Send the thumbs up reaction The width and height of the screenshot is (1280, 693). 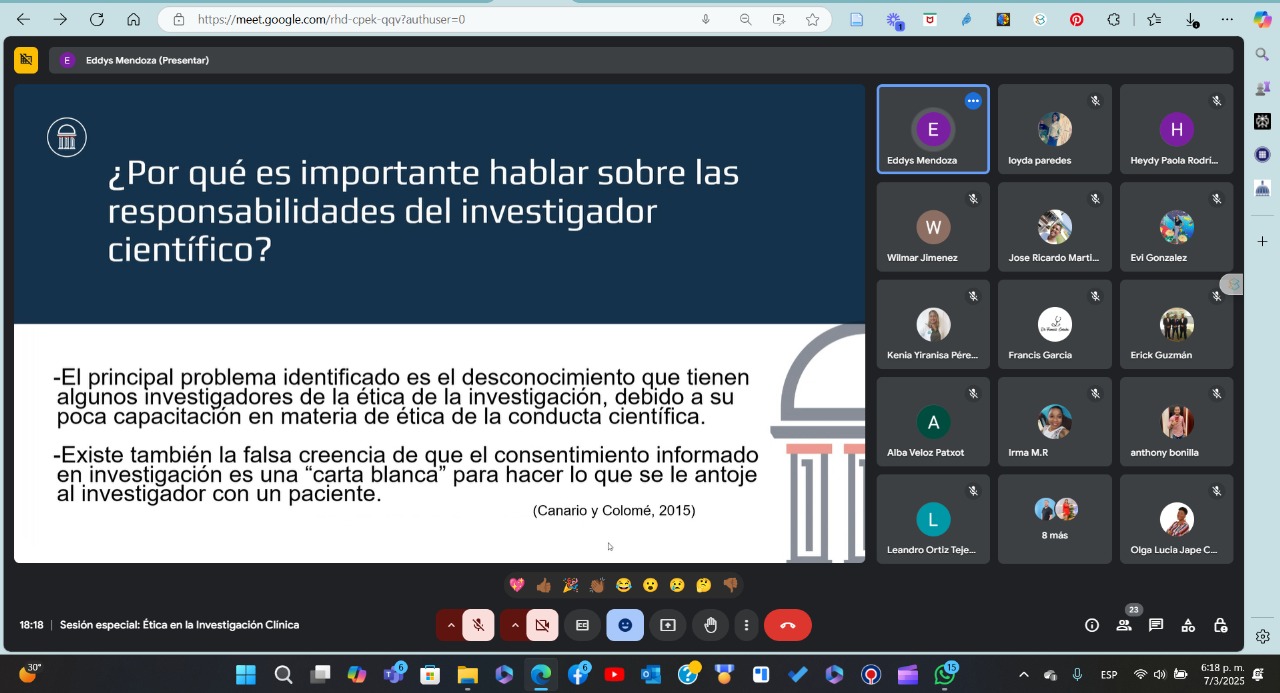tap(543, 585)
